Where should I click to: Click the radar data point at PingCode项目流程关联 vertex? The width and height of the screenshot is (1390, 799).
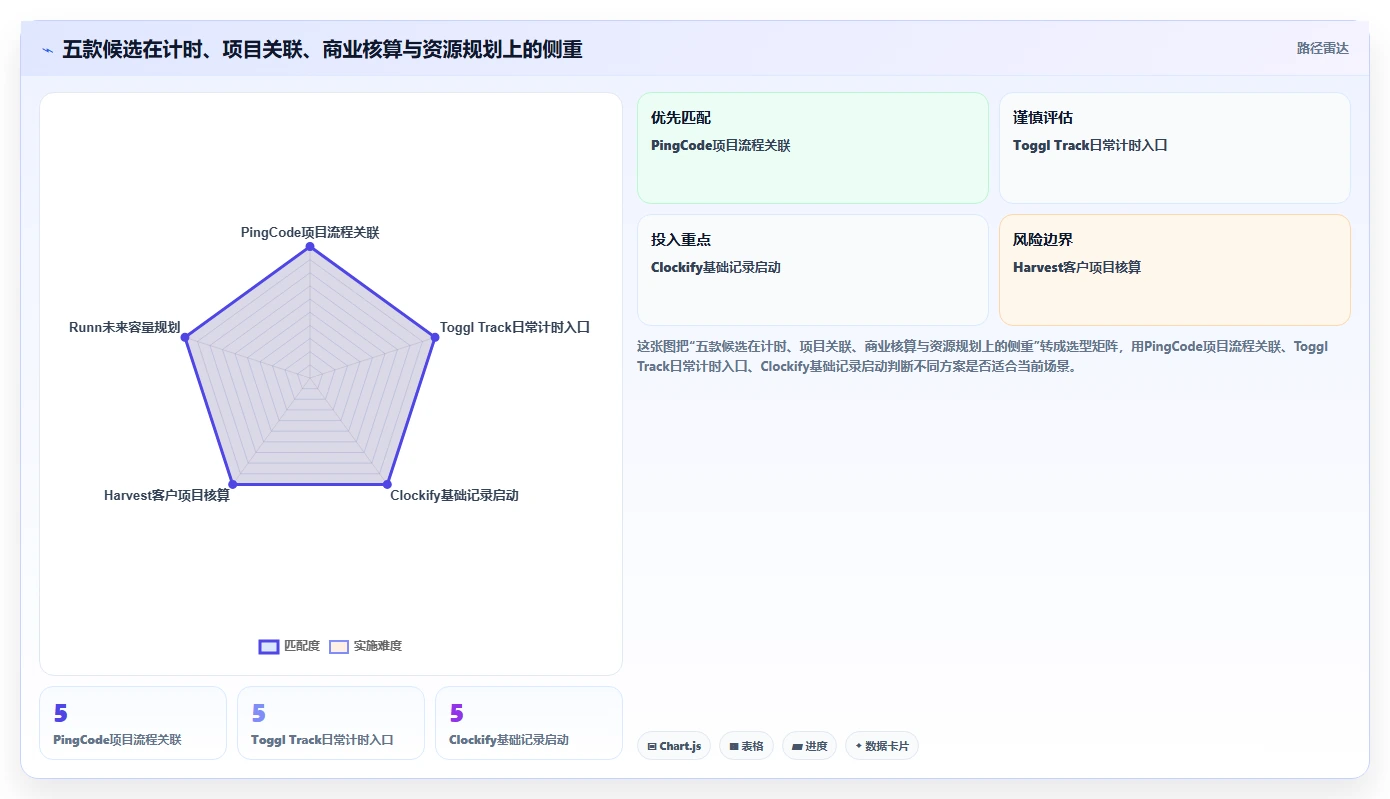(310, 246)
